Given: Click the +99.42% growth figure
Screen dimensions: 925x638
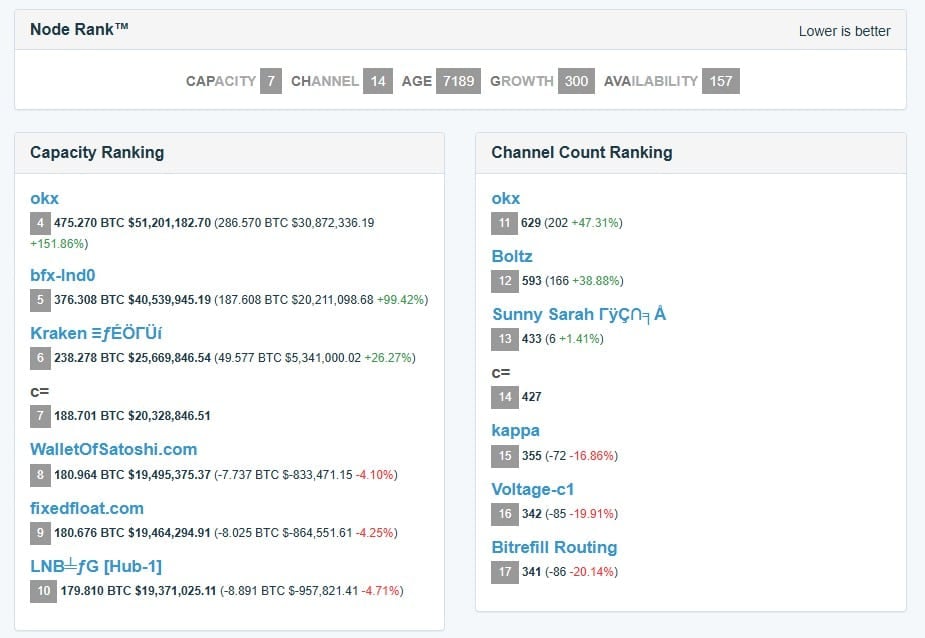Looking at the screenshot, I should pos(401,300).
